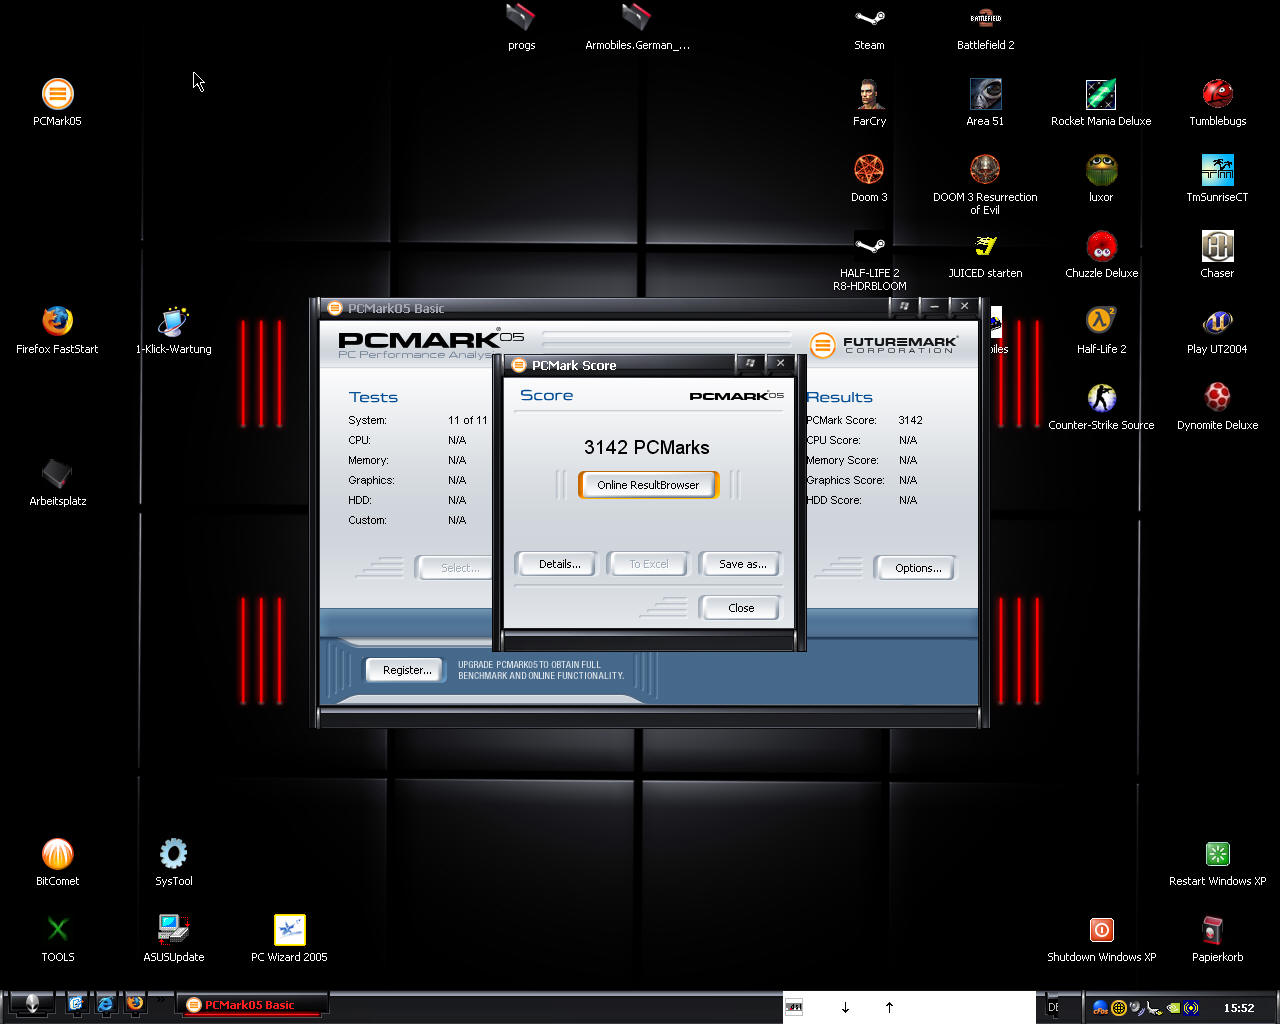Open the PCMark05 desktop icon
1280x1024 pixels.
57,95
